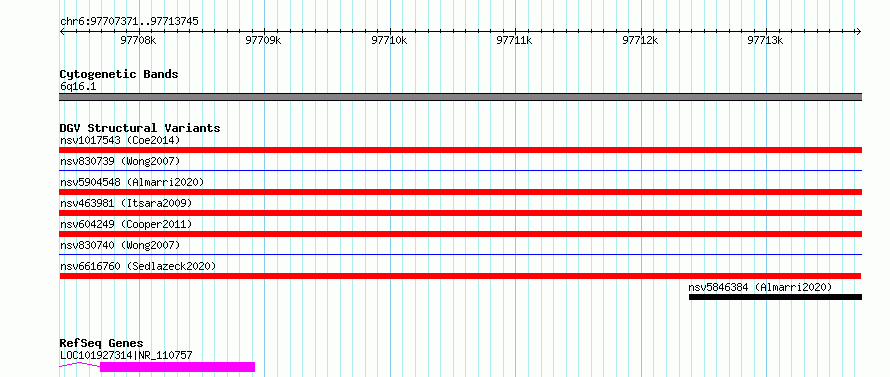Select the nsv604249 (Cooper2011) variant bar

point(460,234)
